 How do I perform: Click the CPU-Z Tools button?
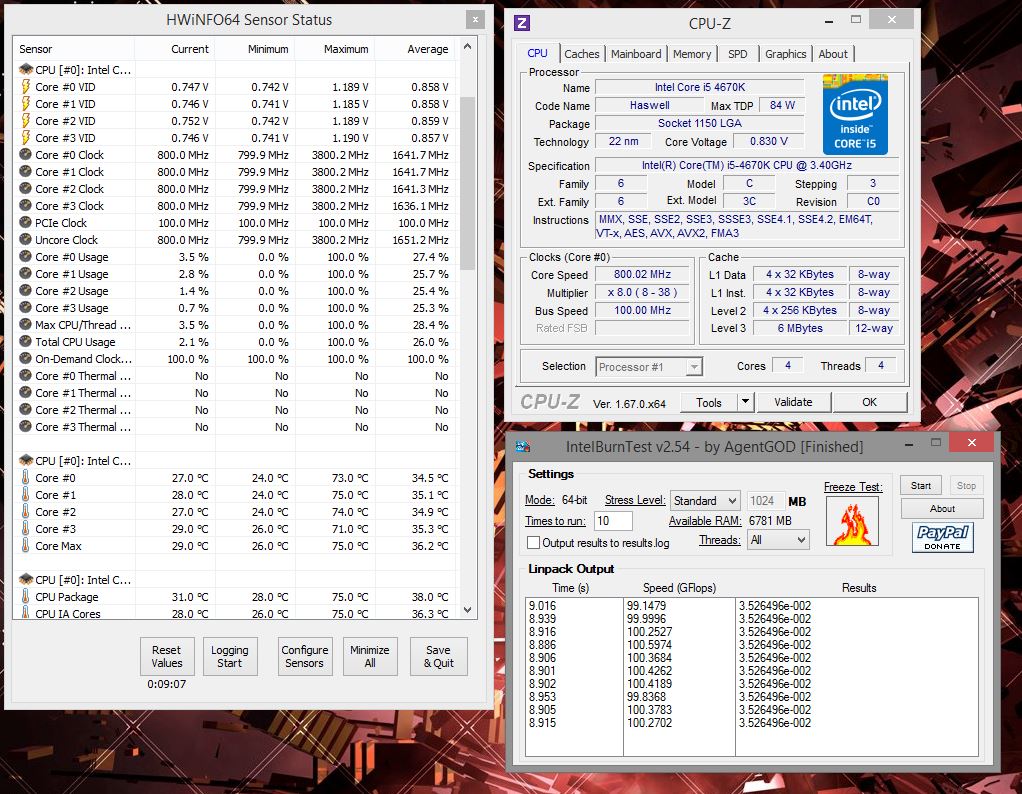pyautogui.click(x=709, y=402)
